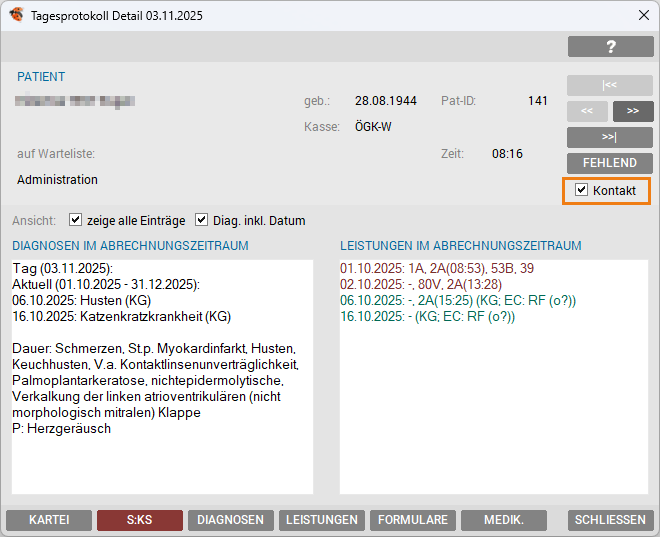Close the Tagesprotokoll Detail window
Viewport: 660px width, 537px height.
pos(643,15)
